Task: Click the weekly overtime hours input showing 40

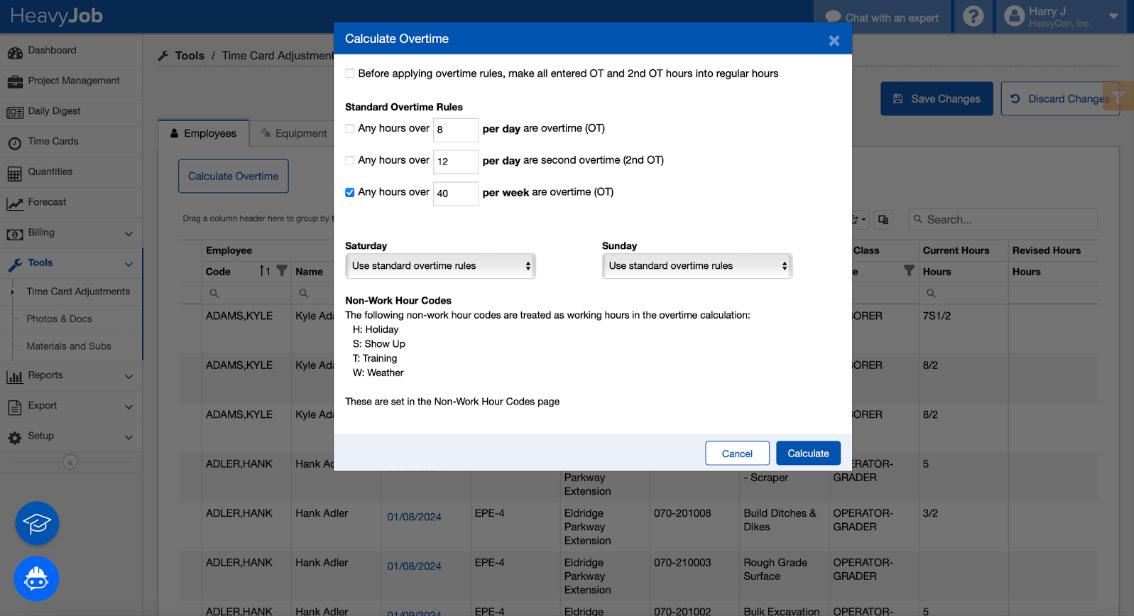Action: click(x=456, y=193)
